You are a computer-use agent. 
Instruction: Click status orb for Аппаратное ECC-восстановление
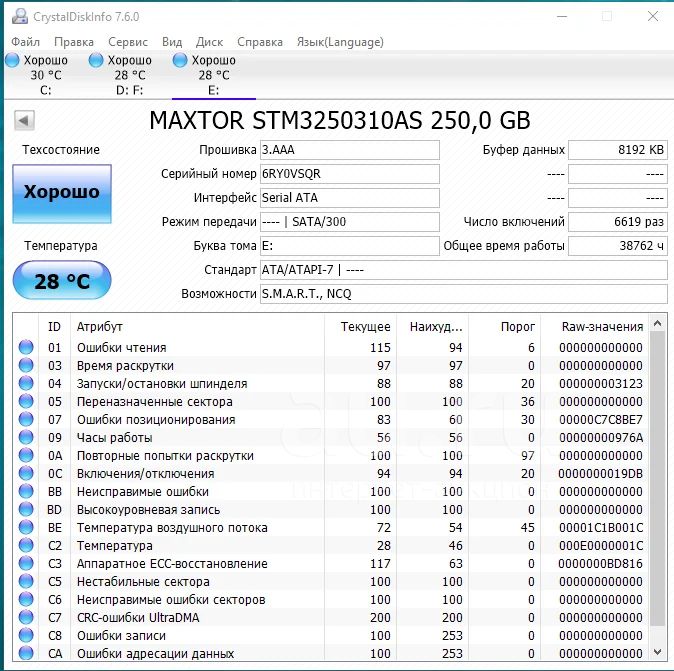(26, 564)
